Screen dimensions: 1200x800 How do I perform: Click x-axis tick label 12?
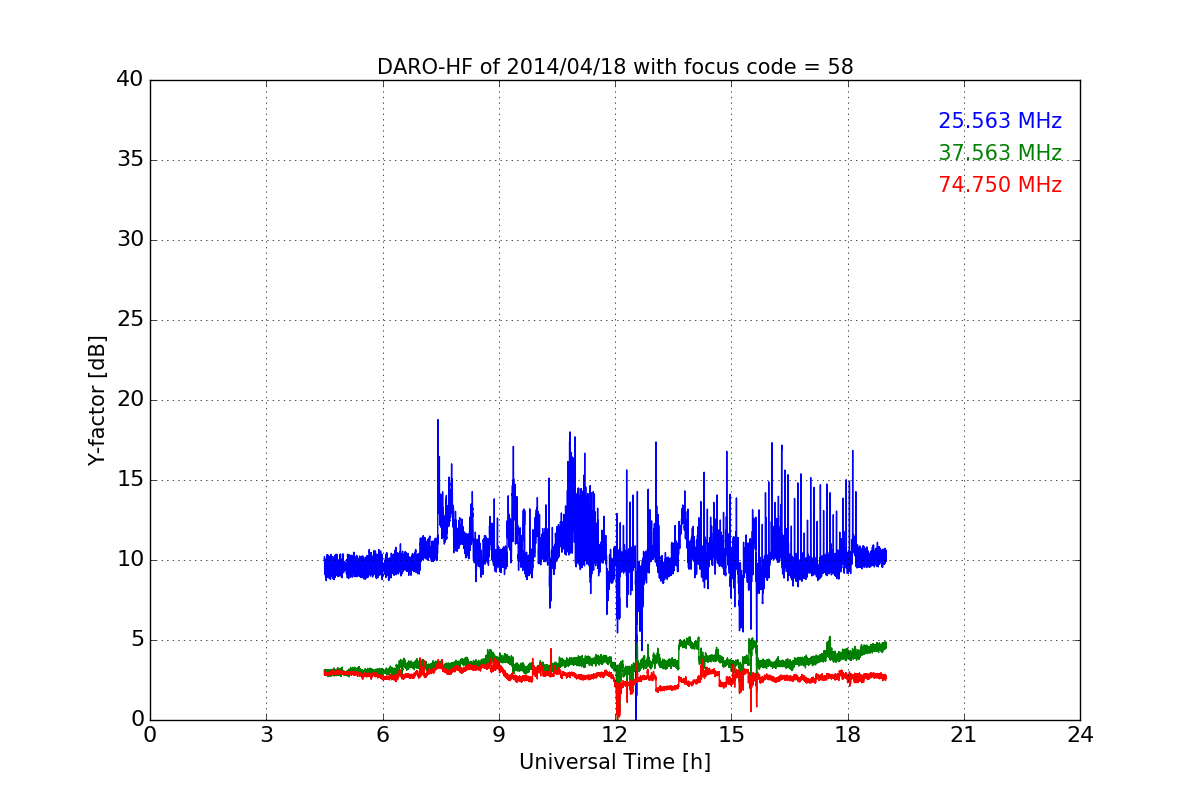[615, 735]
